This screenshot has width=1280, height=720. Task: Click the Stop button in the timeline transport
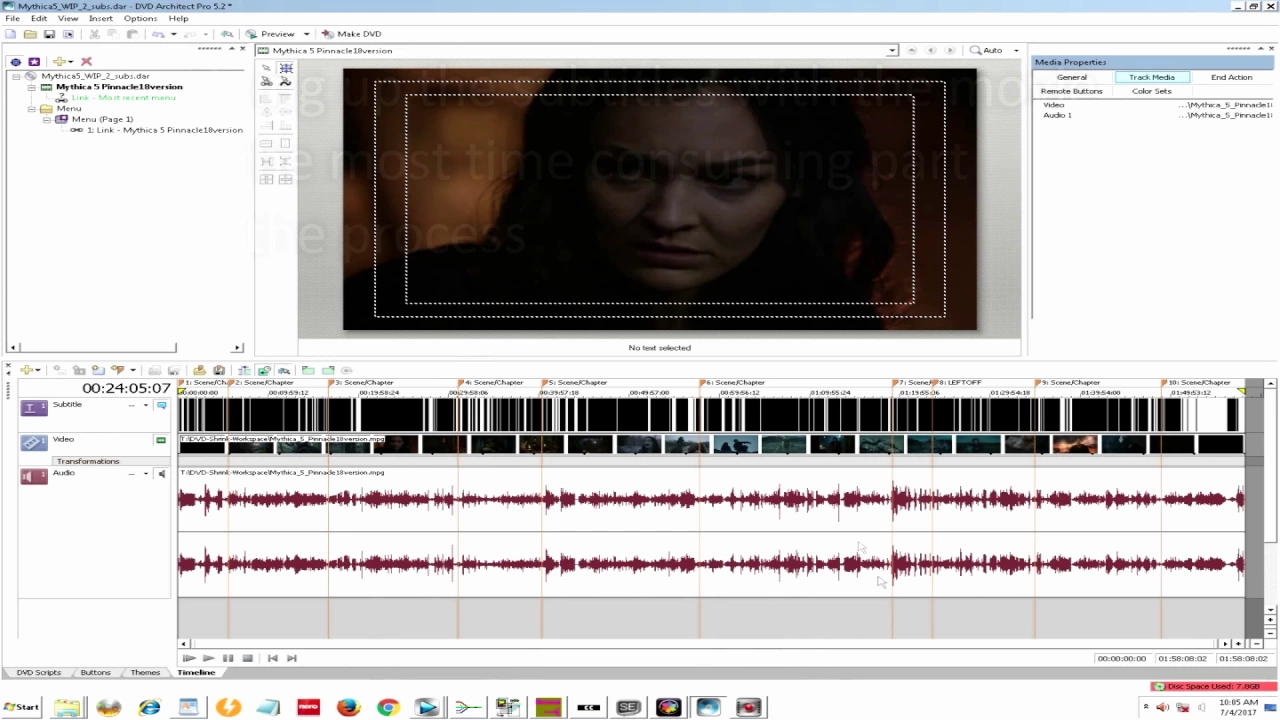click(x=248, y=658)
